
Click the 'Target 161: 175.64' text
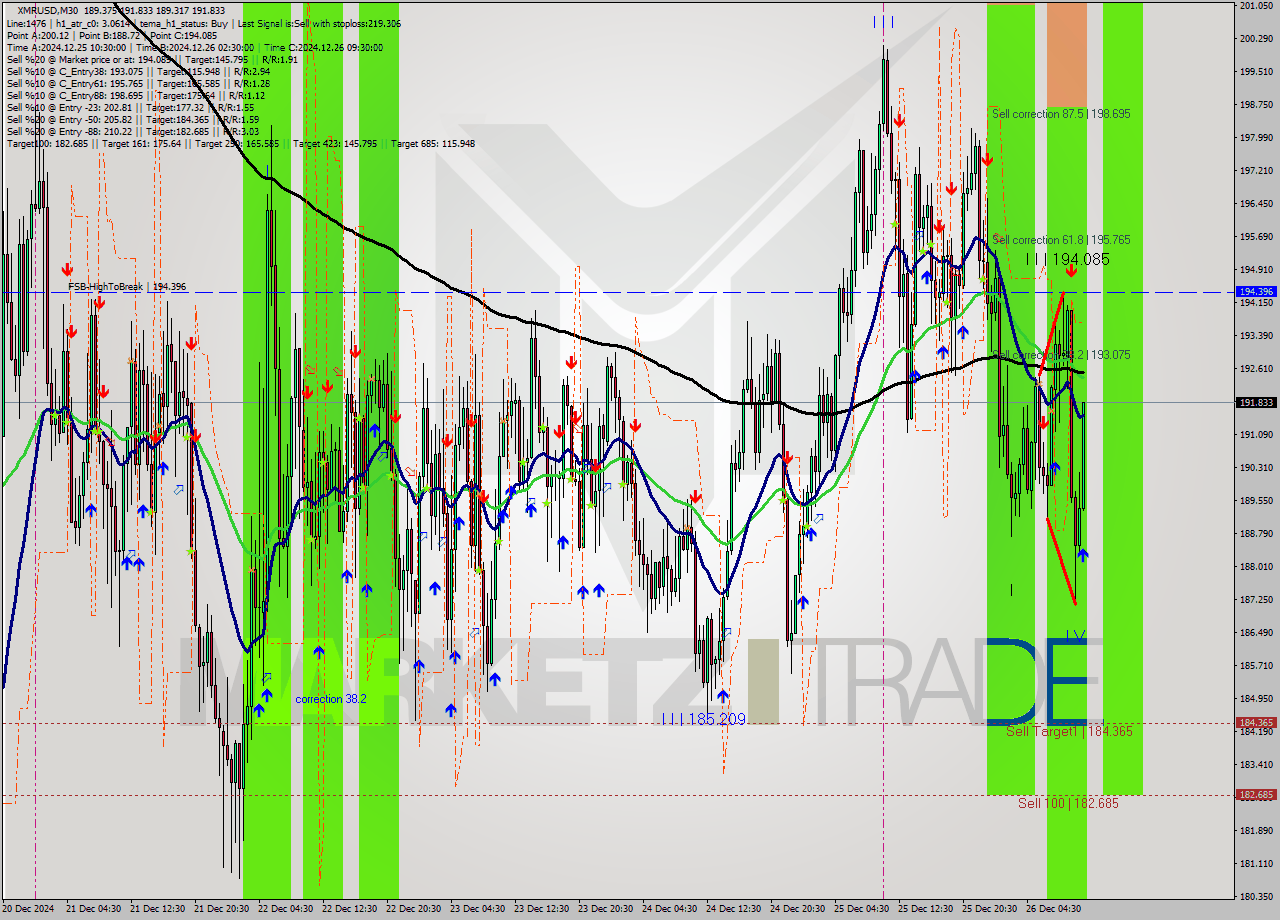[142, 143]
